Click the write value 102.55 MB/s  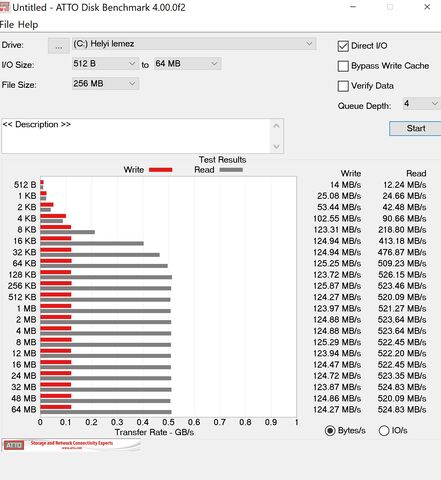click(337, 218)
